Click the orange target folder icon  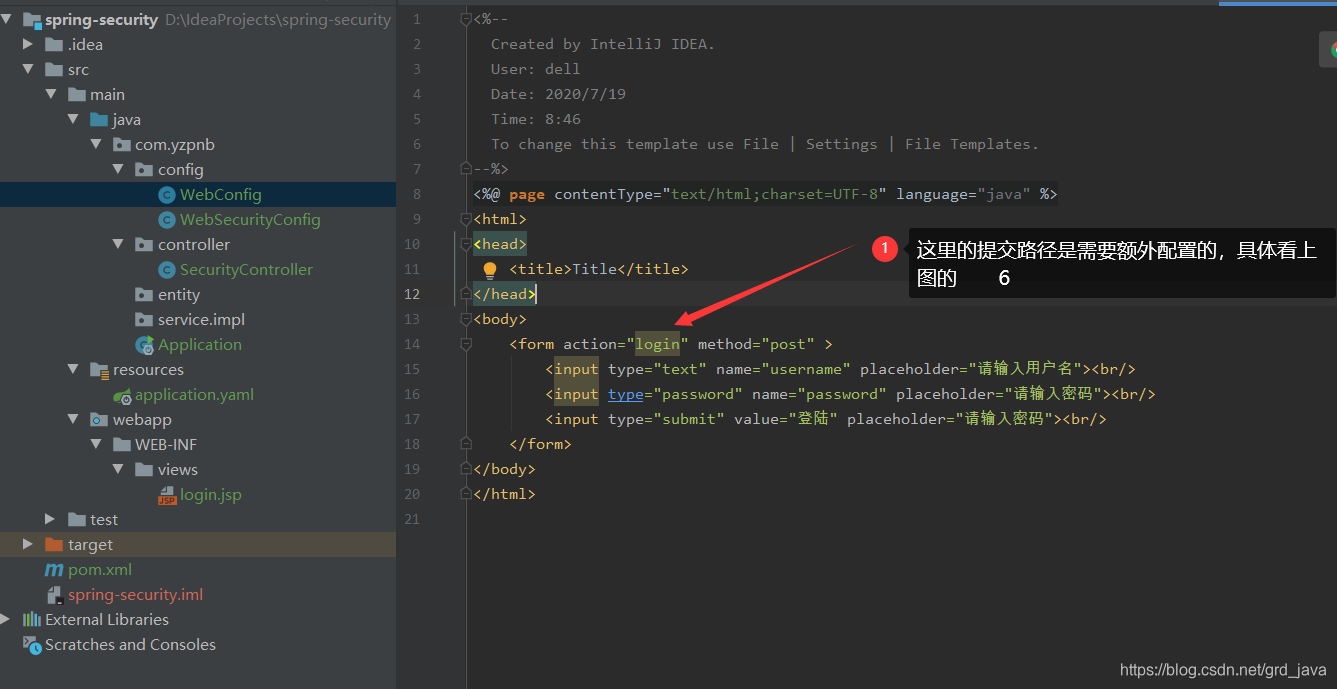54,544
